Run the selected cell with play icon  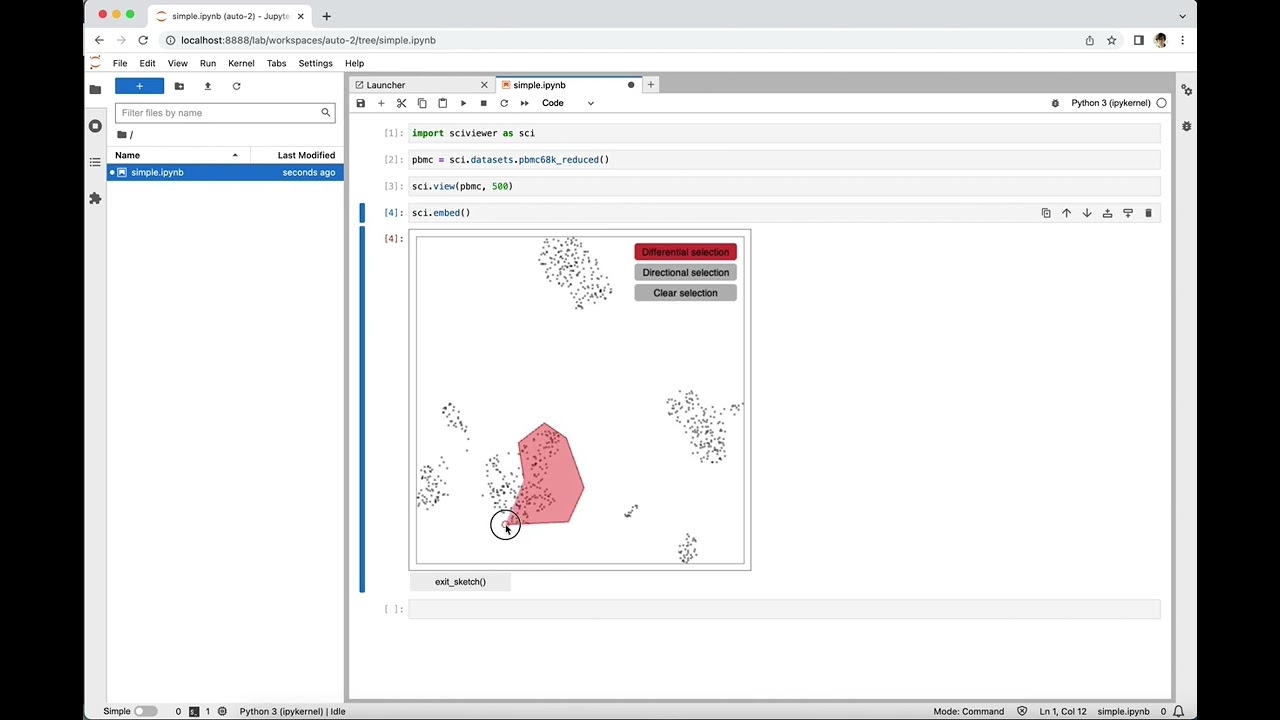tap(463, 103)
